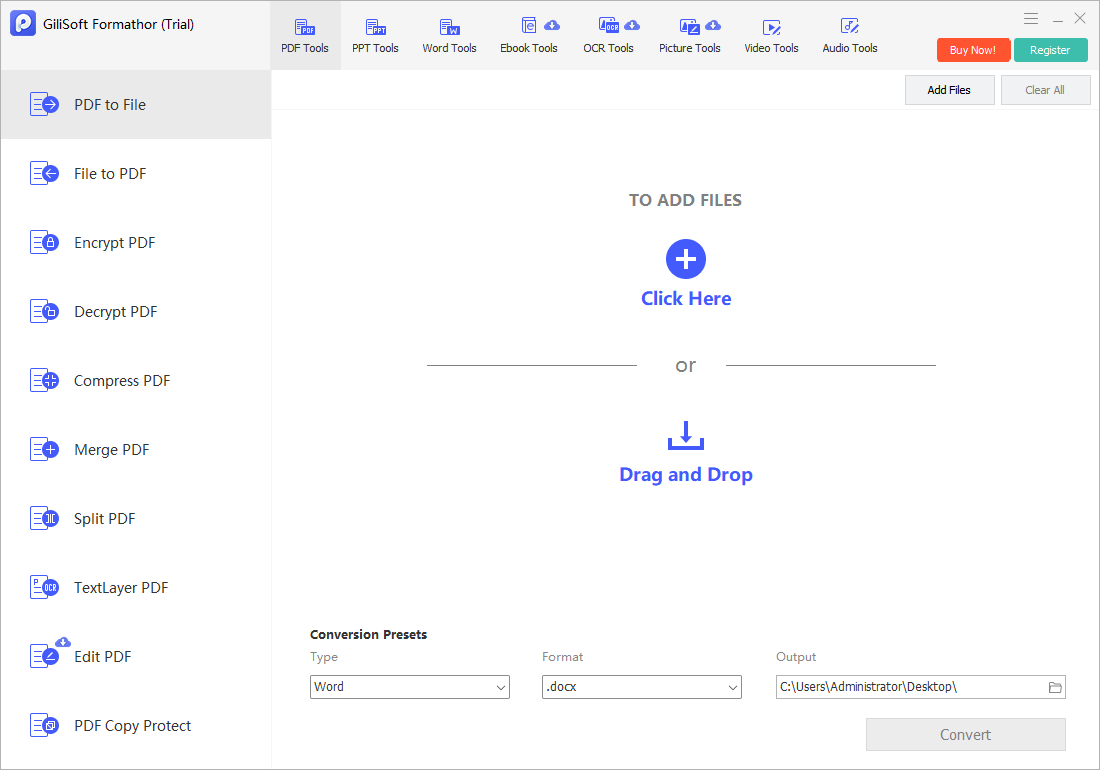This screenshot has width=1100, height=770.
Task: Open the Format dropdown showing .docx
Action: coord(641,687)
